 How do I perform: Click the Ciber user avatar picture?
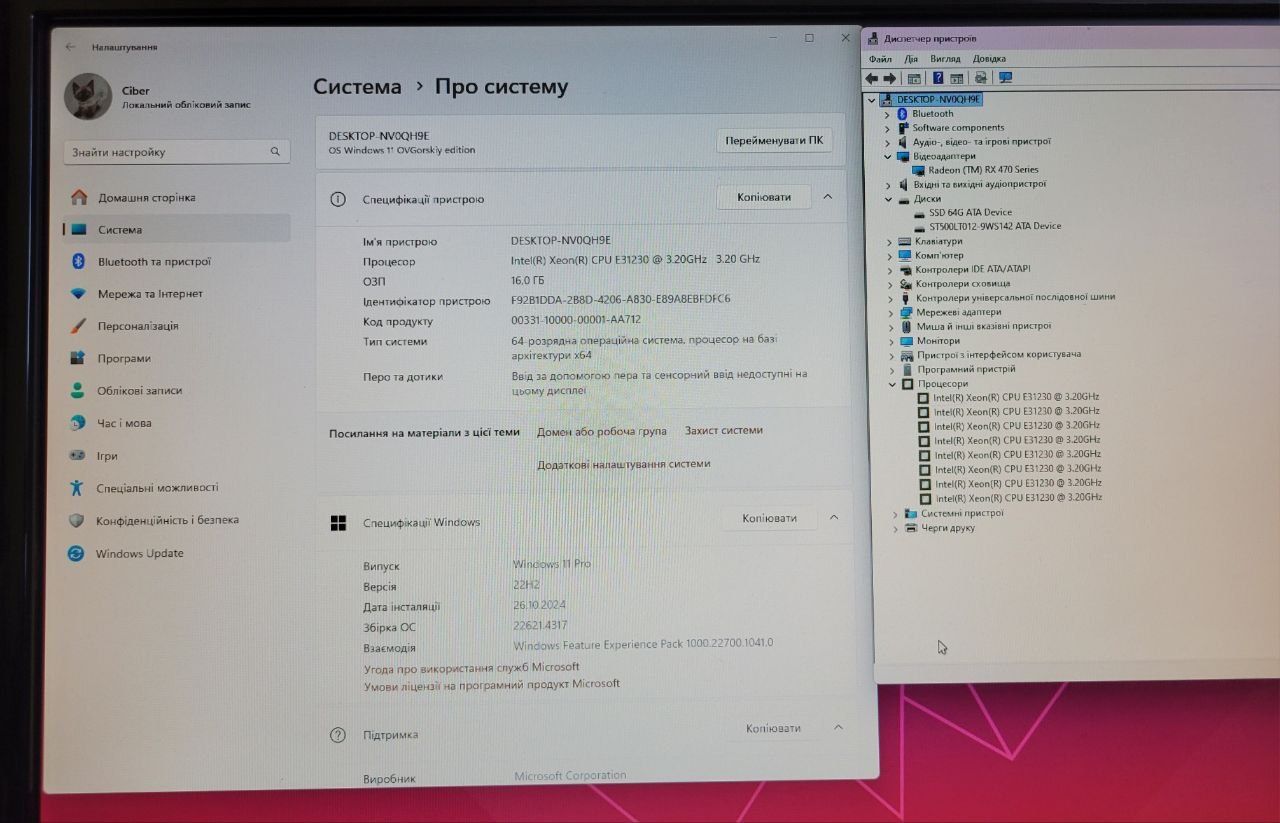(x=88, y=96)
